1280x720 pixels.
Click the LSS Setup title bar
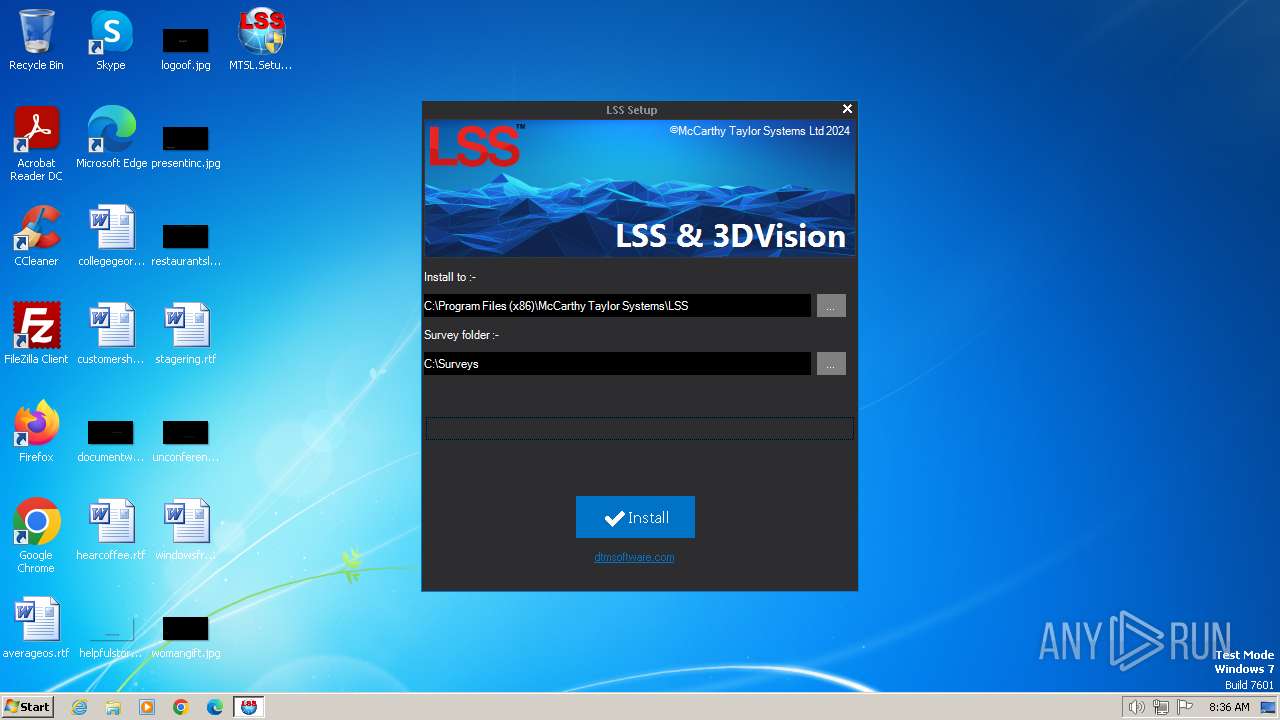[x=631, y=109]
